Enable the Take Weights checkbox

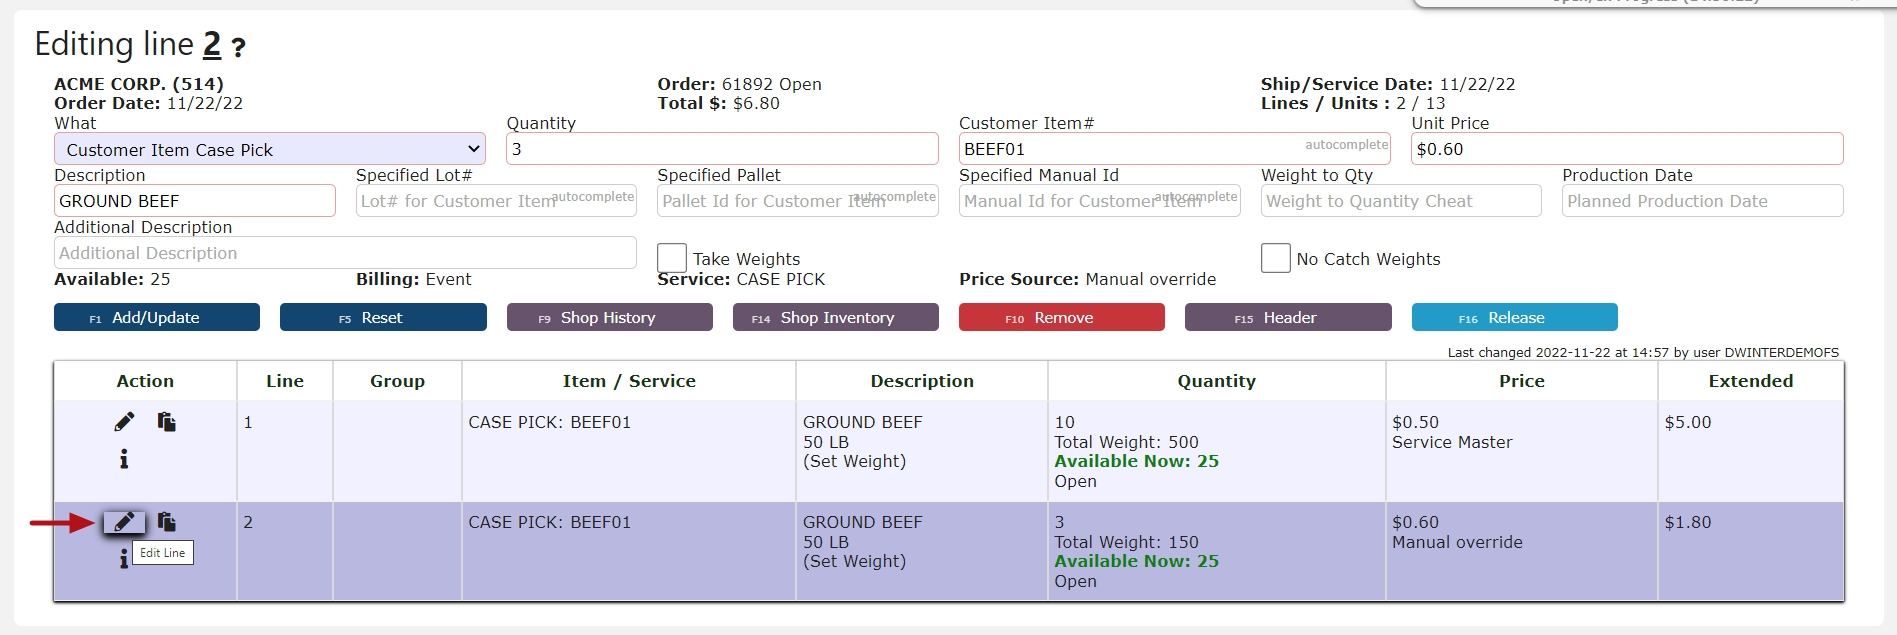[x=672, y=258]
